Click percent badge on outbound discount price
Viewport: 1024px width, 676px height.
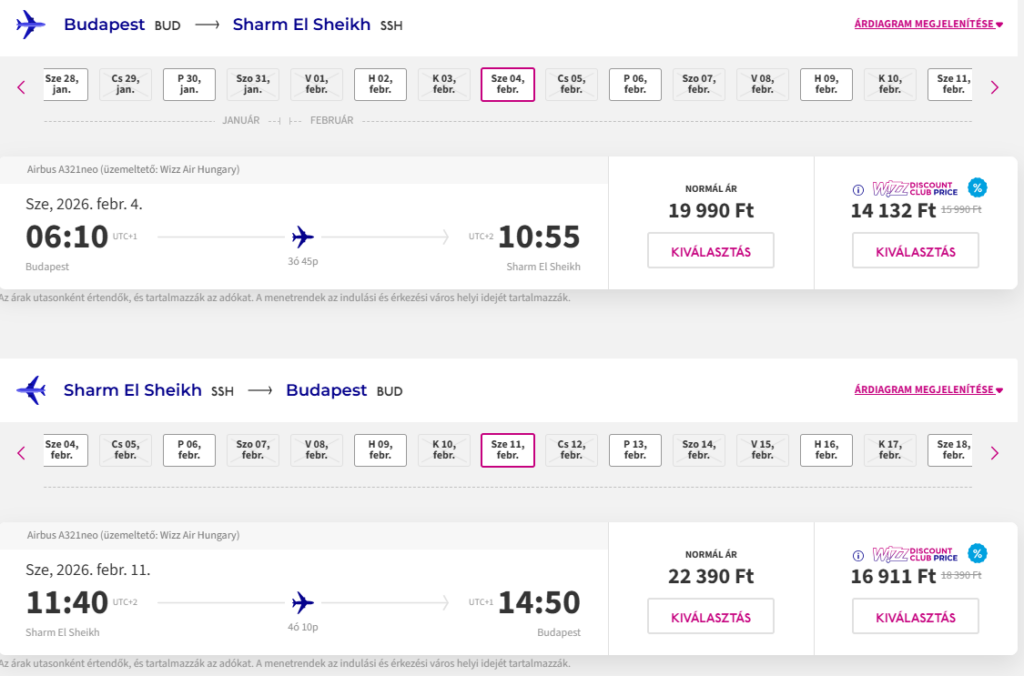(x=977, y=187)
